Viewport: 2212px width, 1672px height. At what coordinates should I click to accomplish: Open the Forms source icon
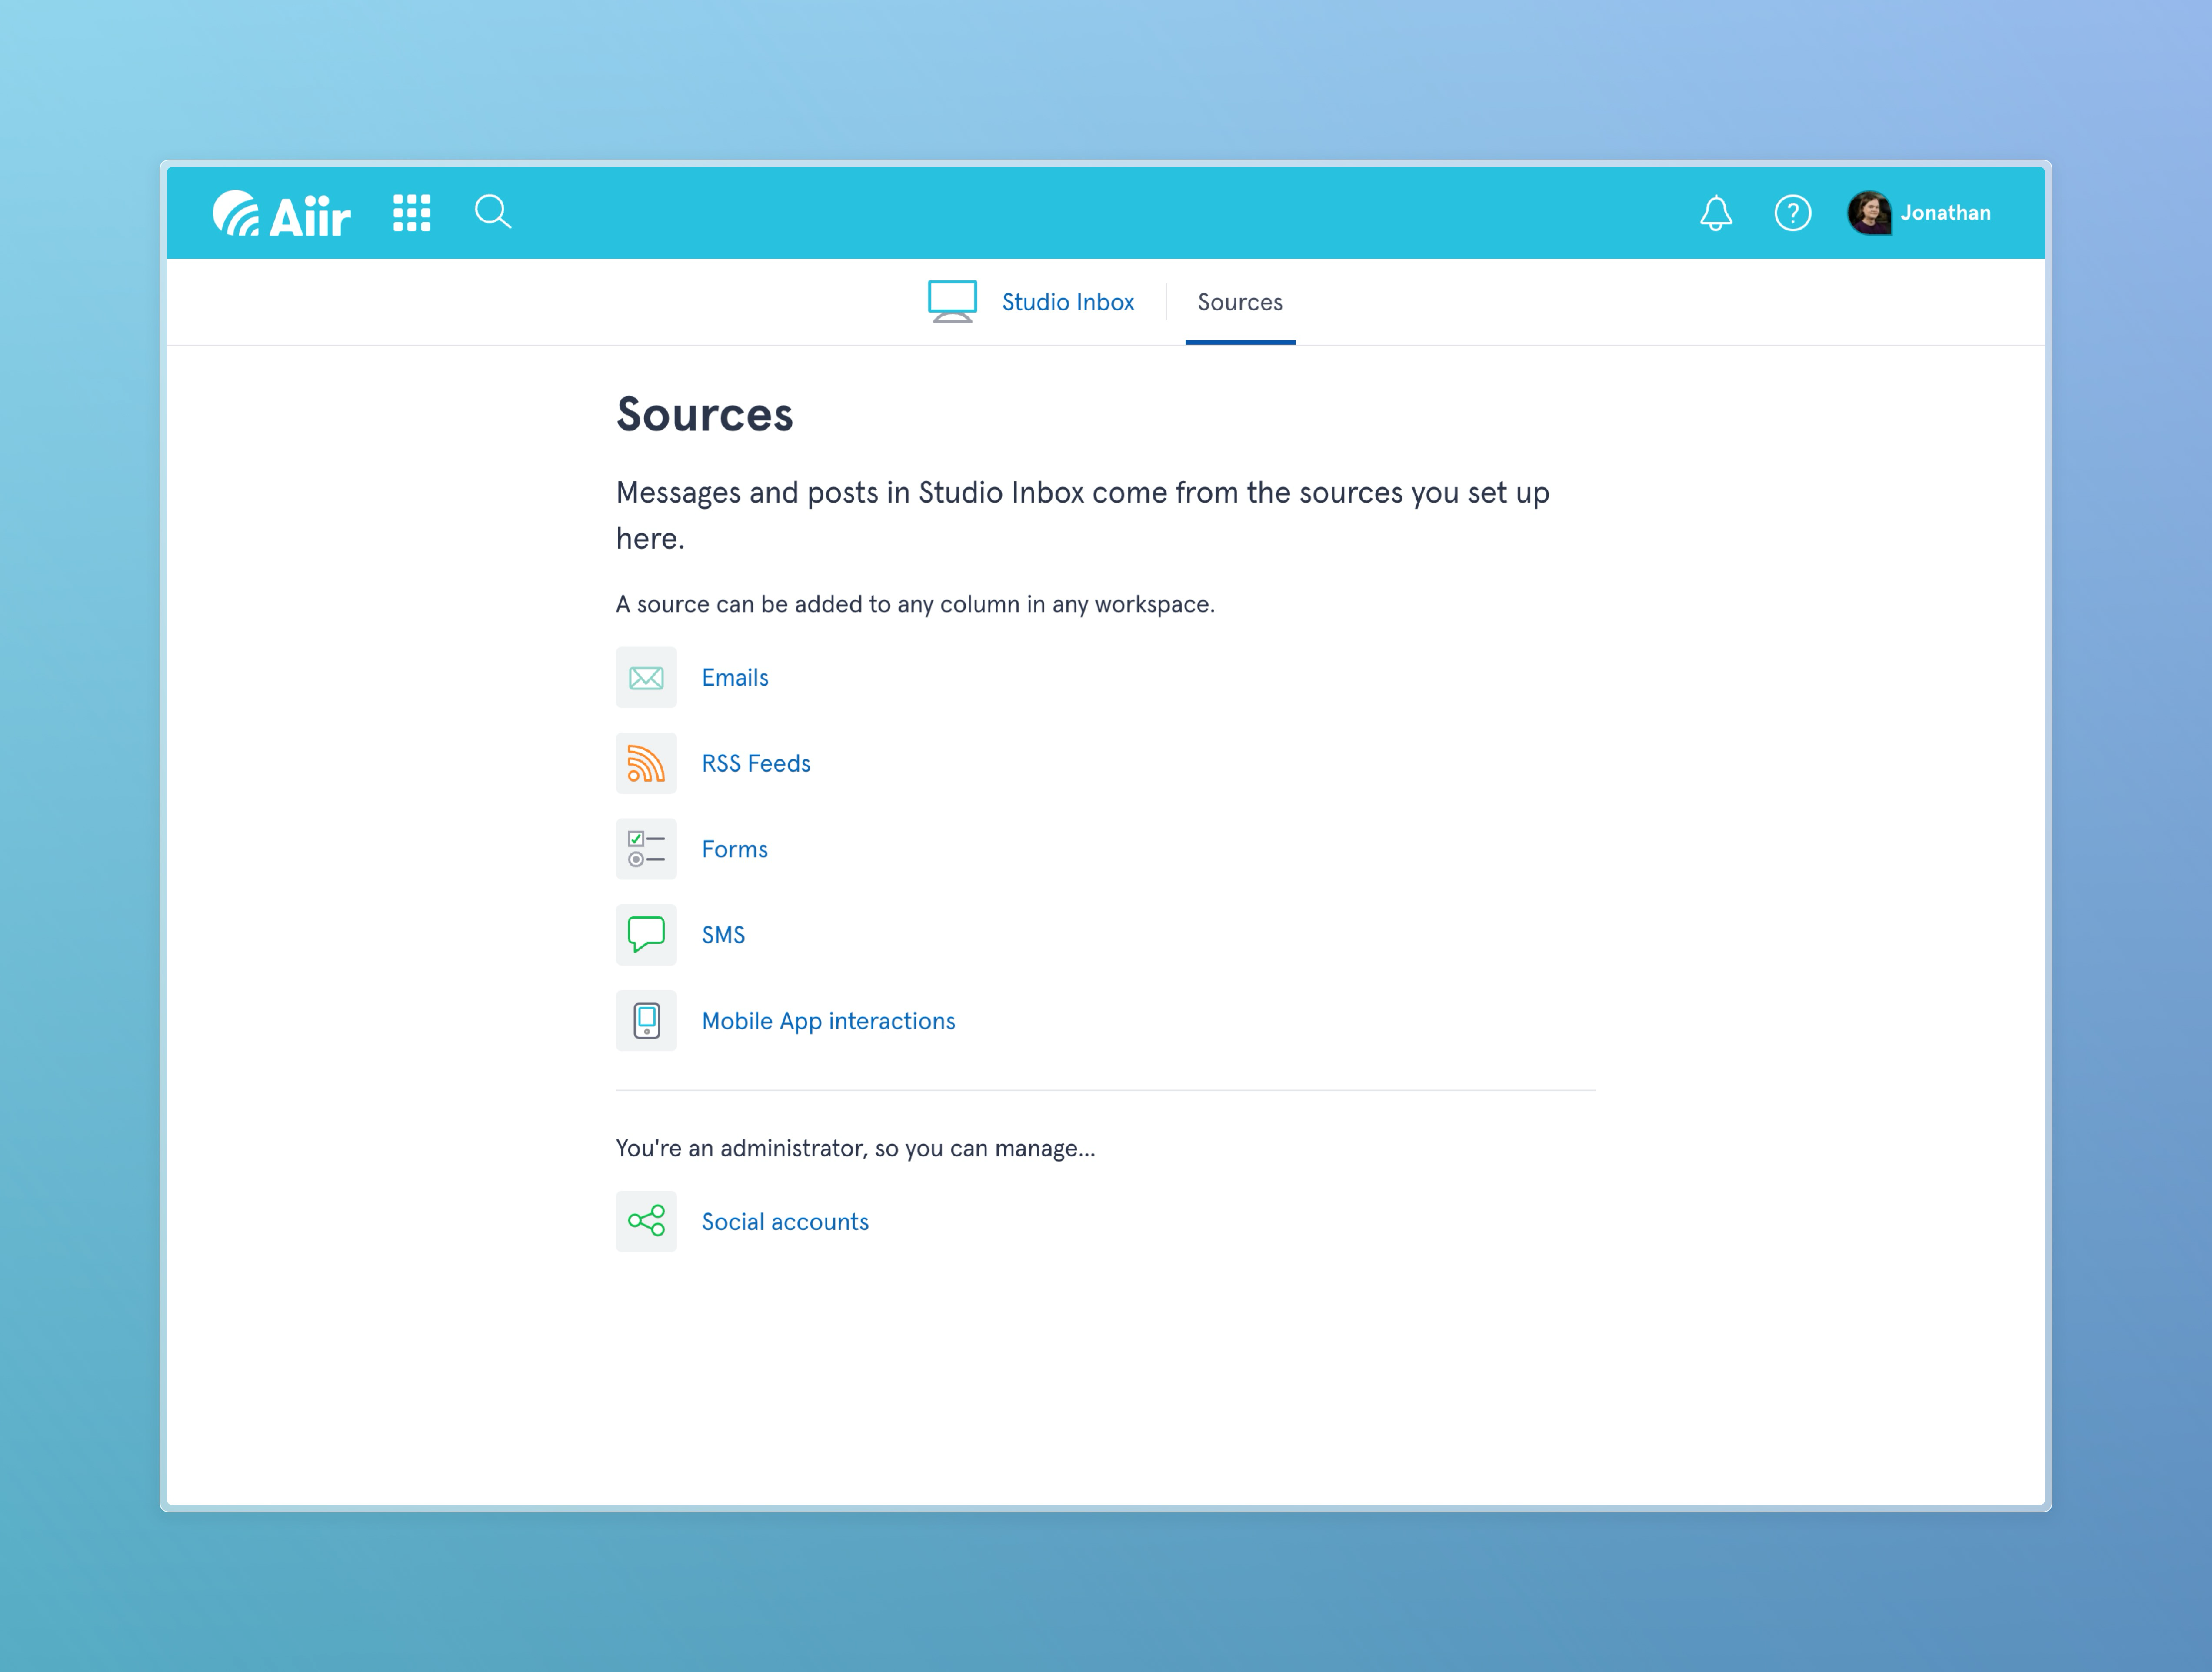(x=646, y=848)
